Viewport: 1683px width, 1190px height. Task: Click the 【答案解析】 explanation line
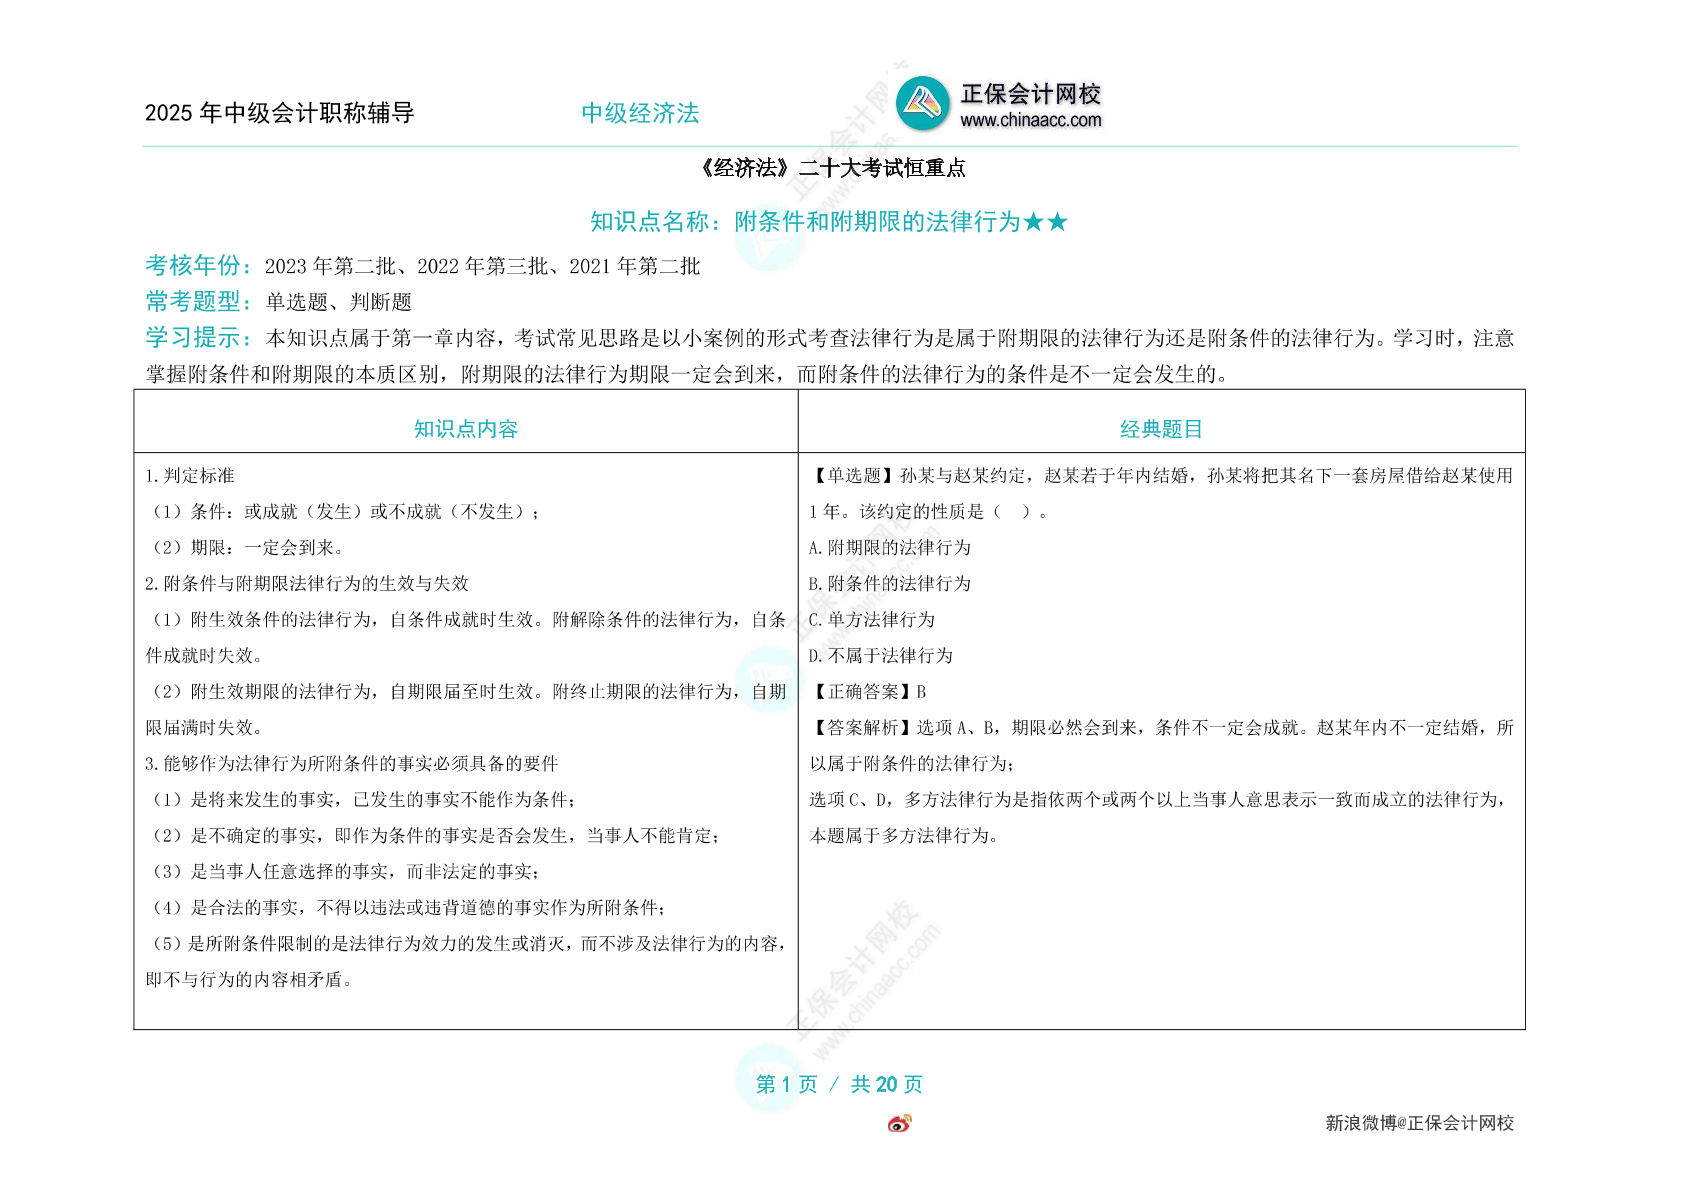pyautogui.click(x=1162, y=728)
